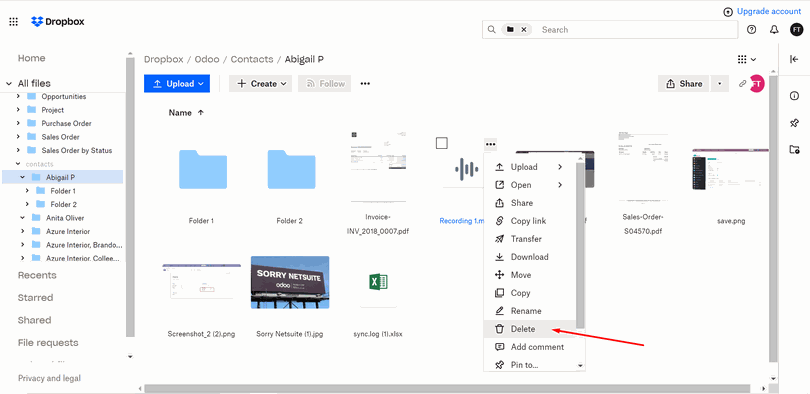Choose Download in context menu

click(529, 257)
